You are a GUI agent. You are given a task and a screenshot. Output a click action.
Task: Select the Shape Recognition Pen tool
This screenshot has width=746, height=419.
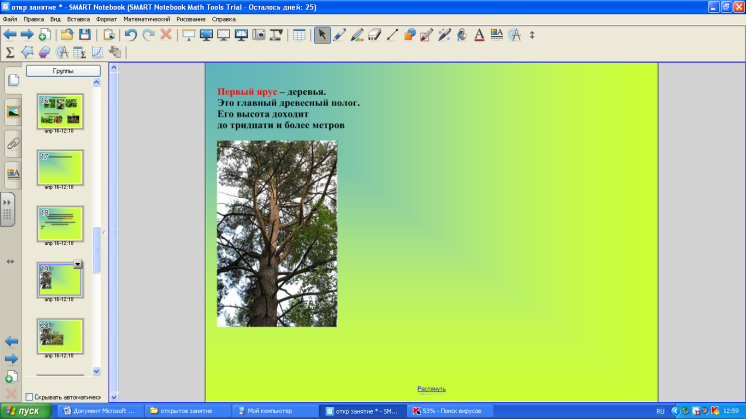(x=427, y=35)
